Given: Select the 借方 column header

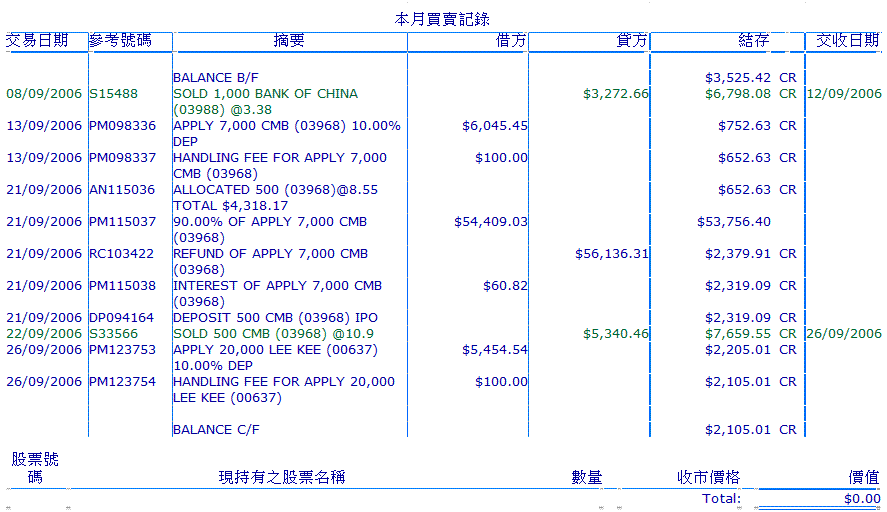Looking at the screenshot, I should tap(511, 41).
